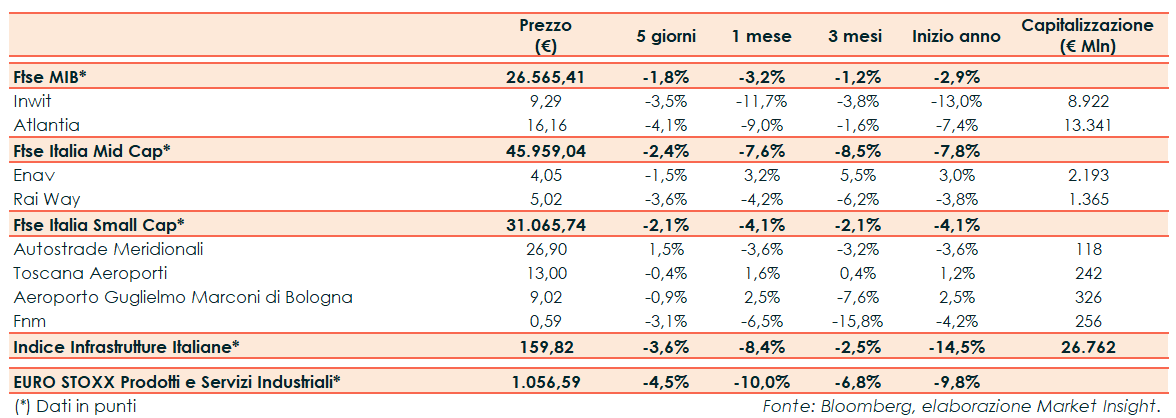
Task: Click the 1 mese column header
Action: [761, 36]
